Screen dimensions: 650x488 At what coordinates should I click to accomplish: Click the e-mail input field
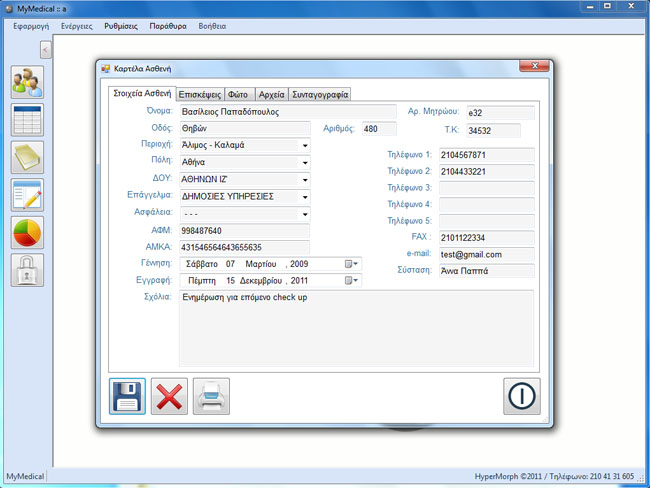click(487, 254)
